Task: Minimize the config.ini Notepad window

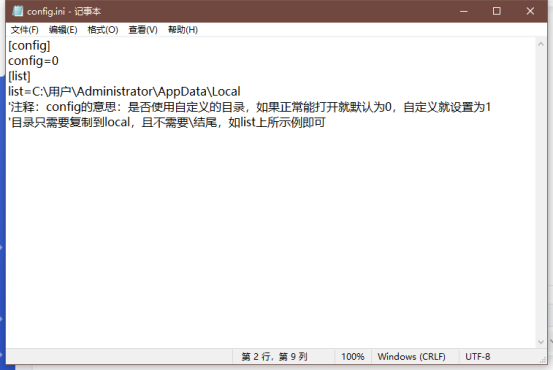Action: pyautogui.click(x=464, y=11)
